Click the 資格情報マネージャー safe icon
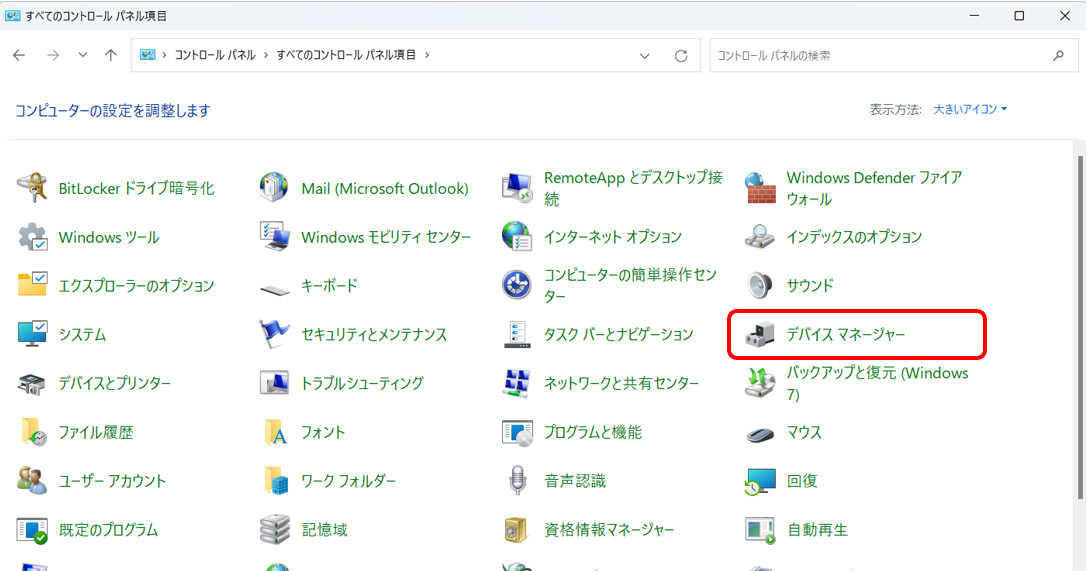1088x571 pixels. pos(517,529)
